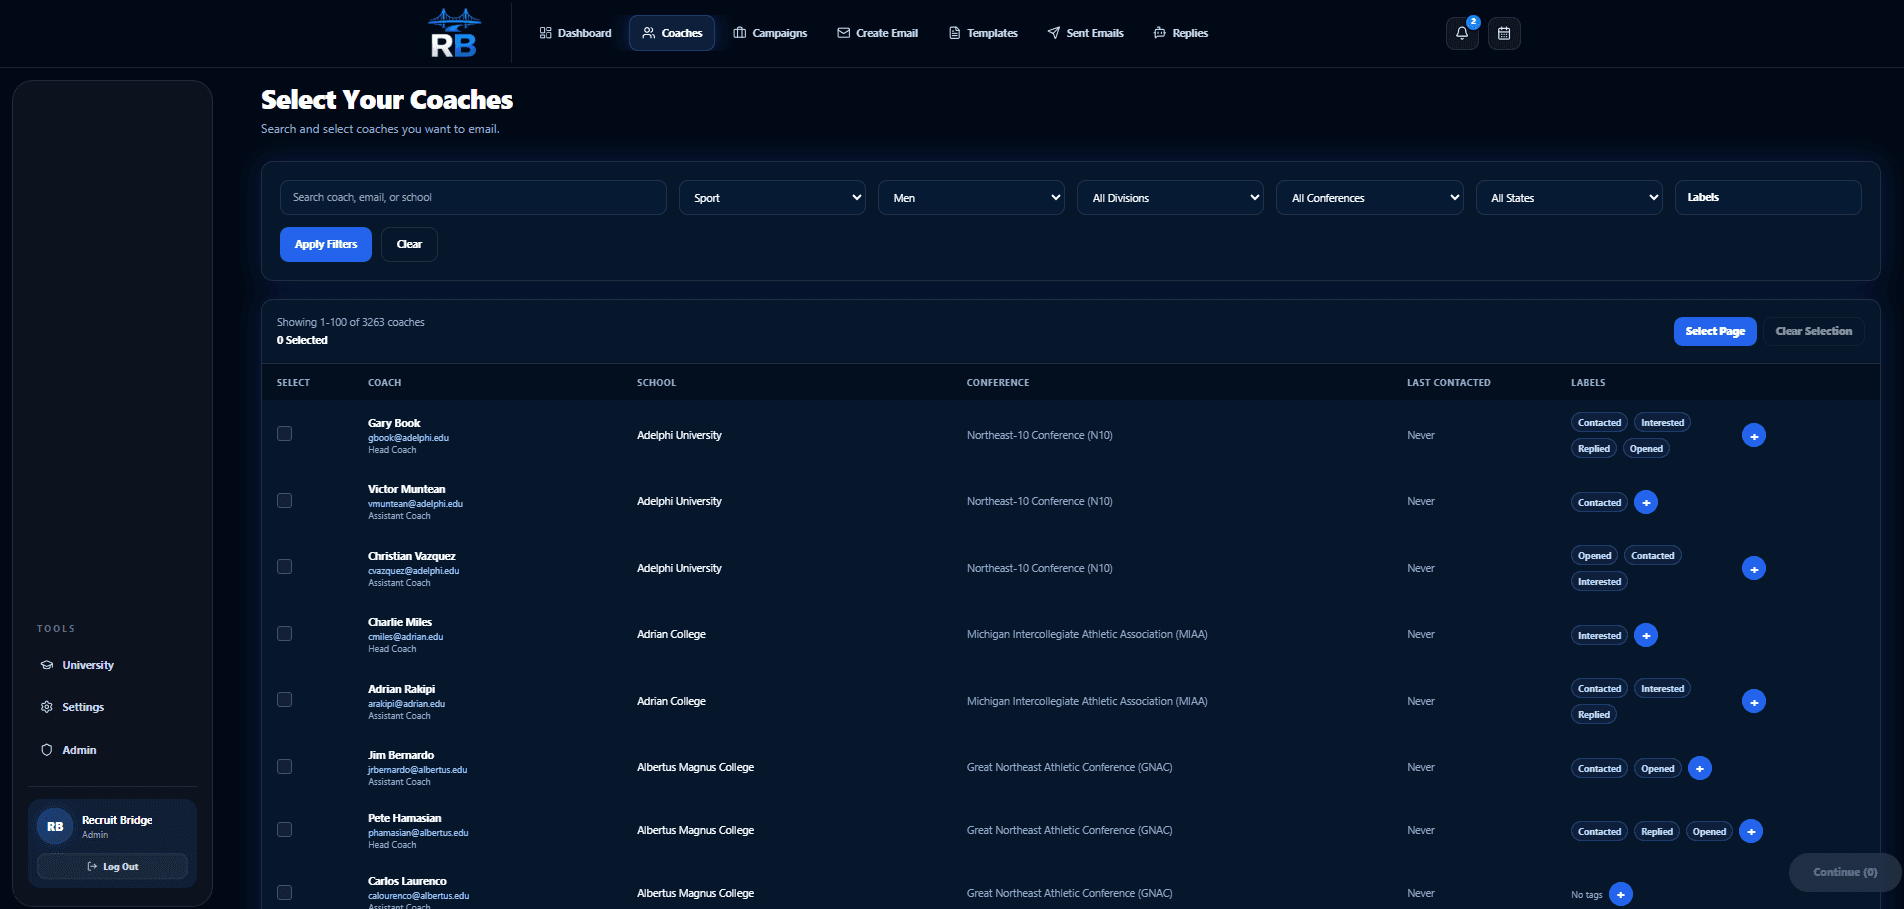
Task: Add label to Carlos Laurenco row
Action: [1621, 894]
